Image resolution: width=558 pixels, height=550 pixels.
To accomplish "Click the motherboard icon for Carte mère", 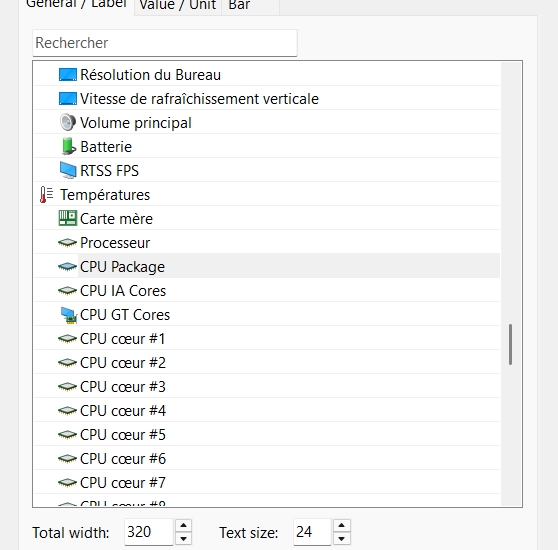I will coord(68,218).
